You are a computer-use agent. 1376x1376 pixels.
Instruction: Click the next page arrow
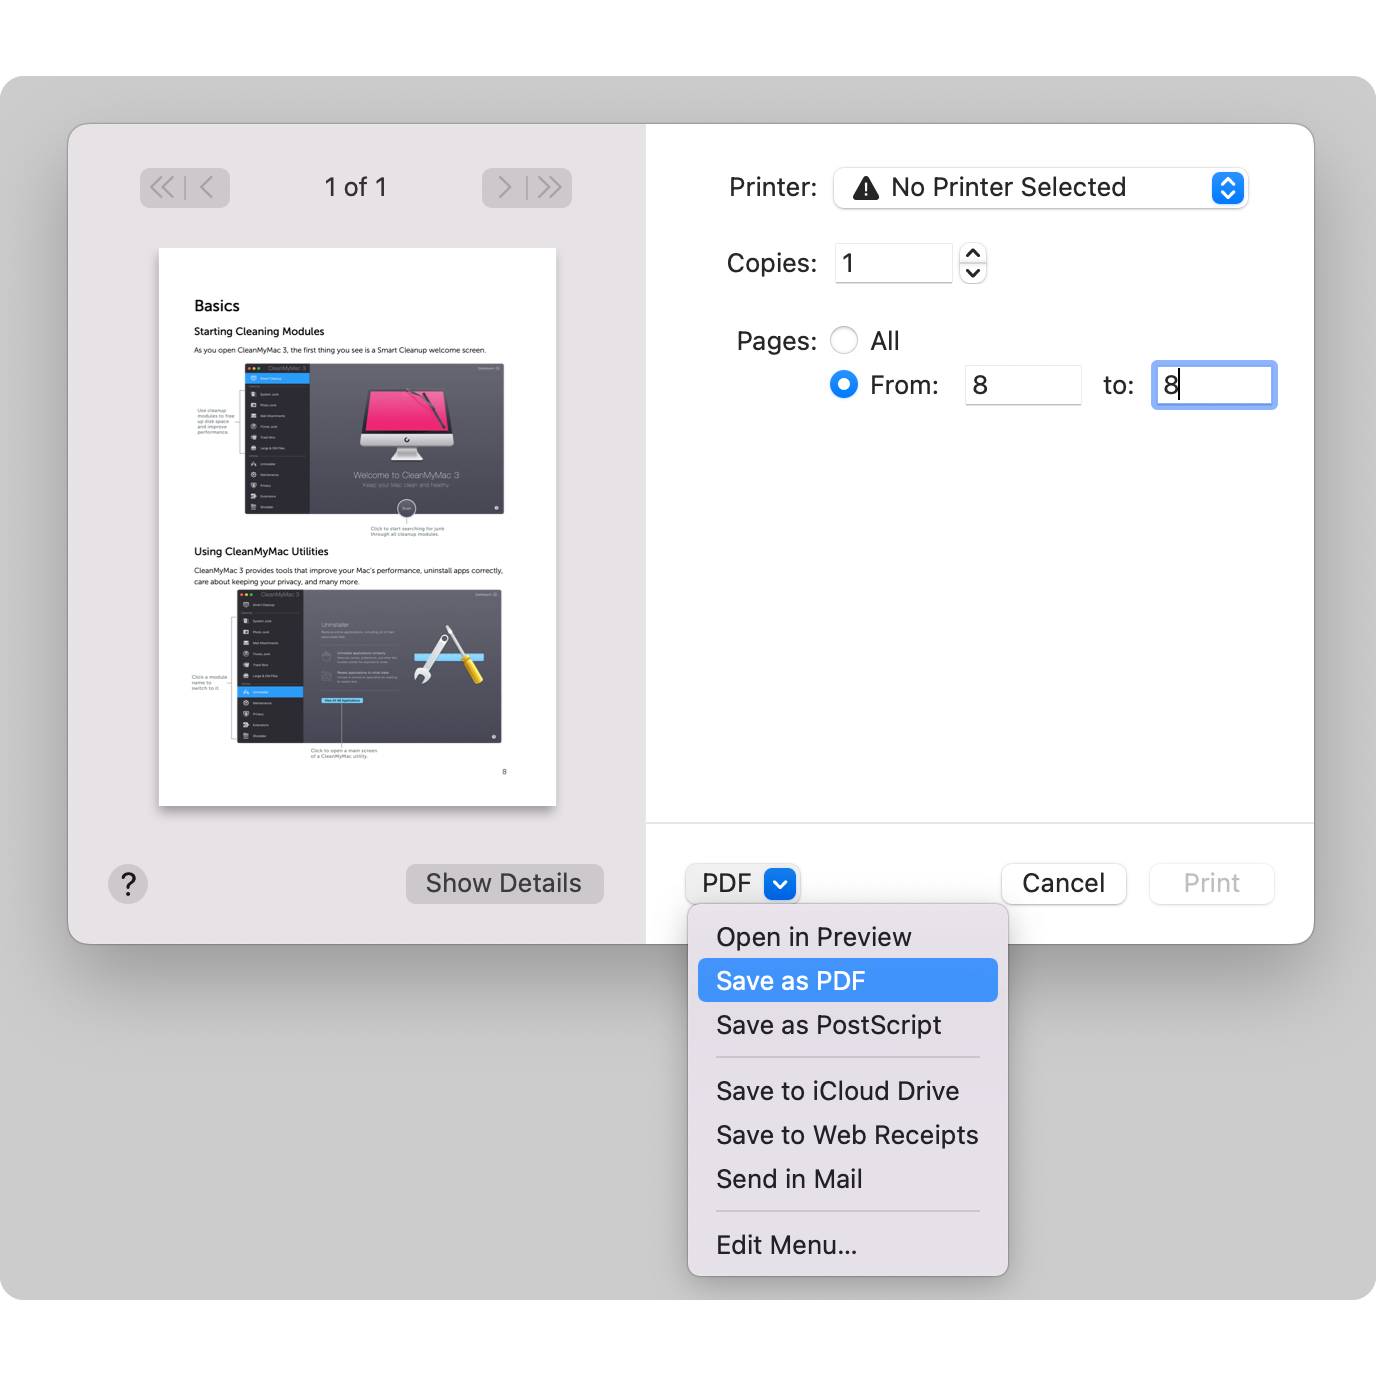click(505, 187)
